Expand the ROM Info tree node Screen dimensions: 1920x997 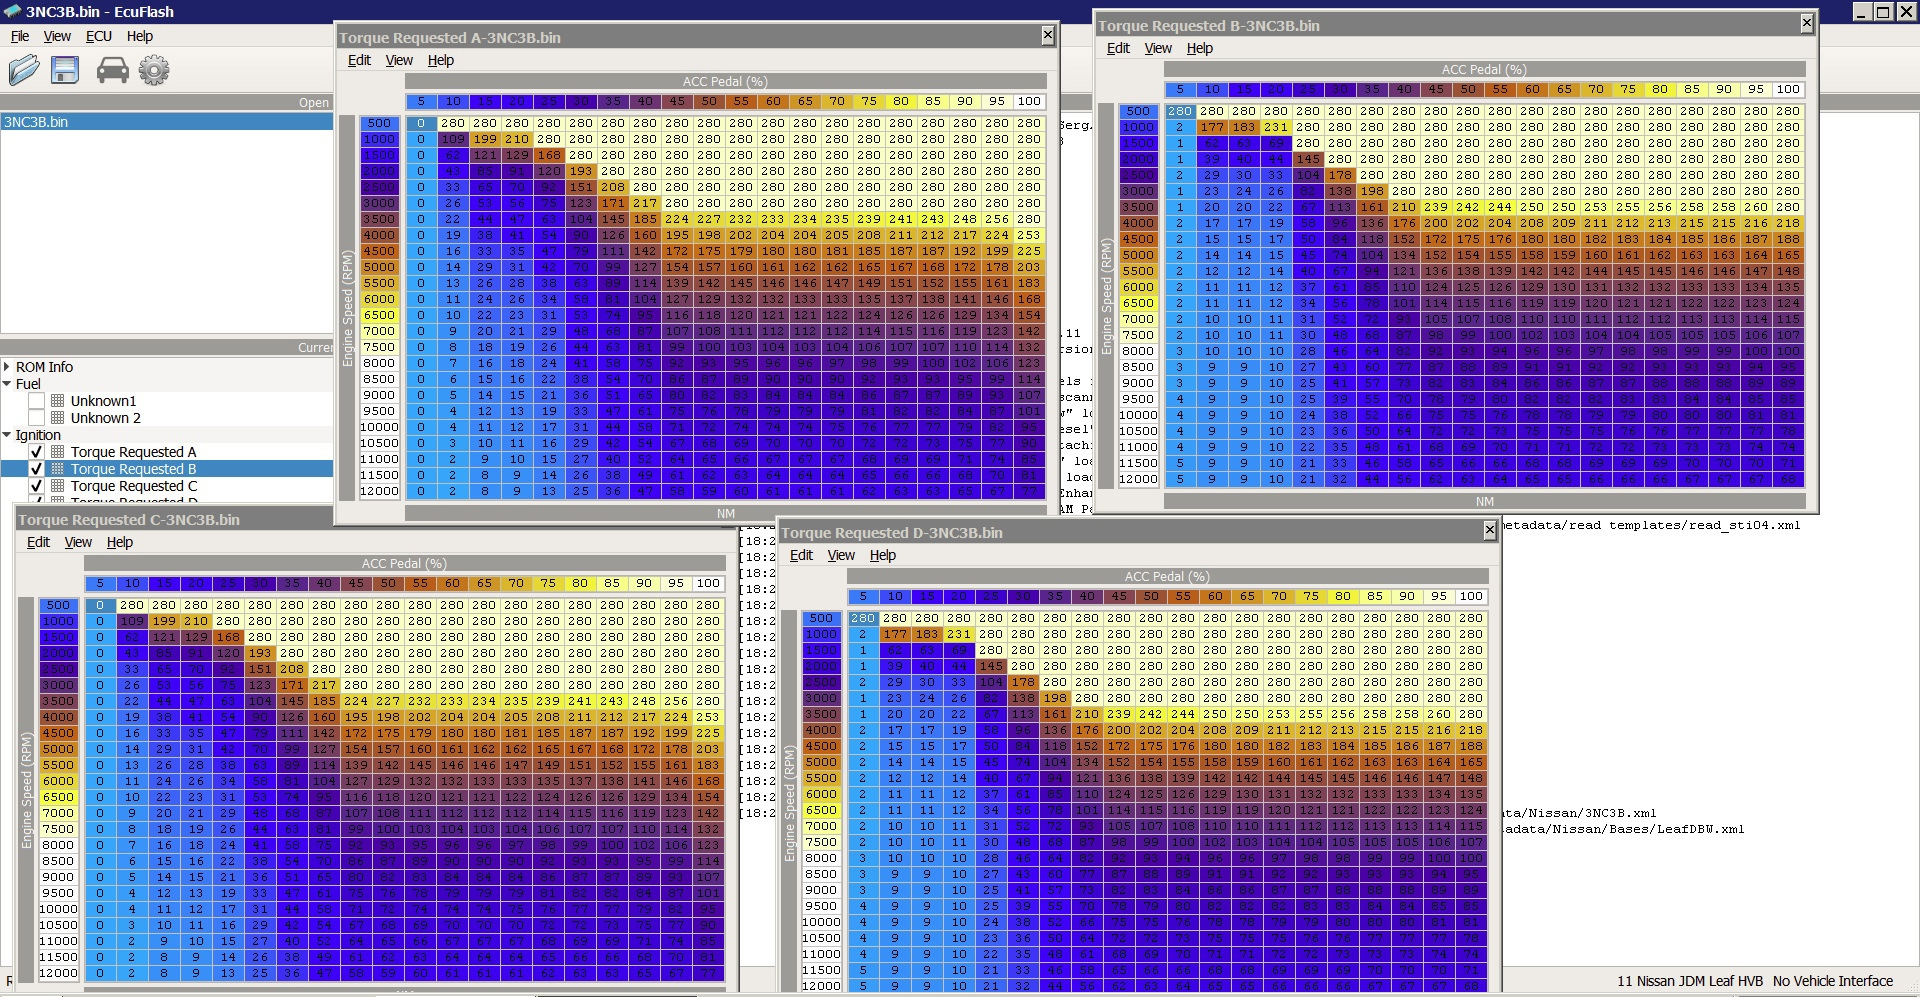(x=7, y=367)
